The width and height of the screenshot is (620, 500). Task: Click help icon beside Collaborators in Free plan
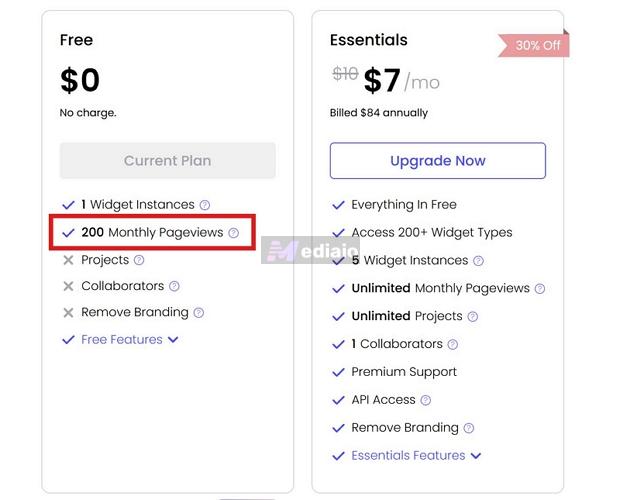(174, 286)
